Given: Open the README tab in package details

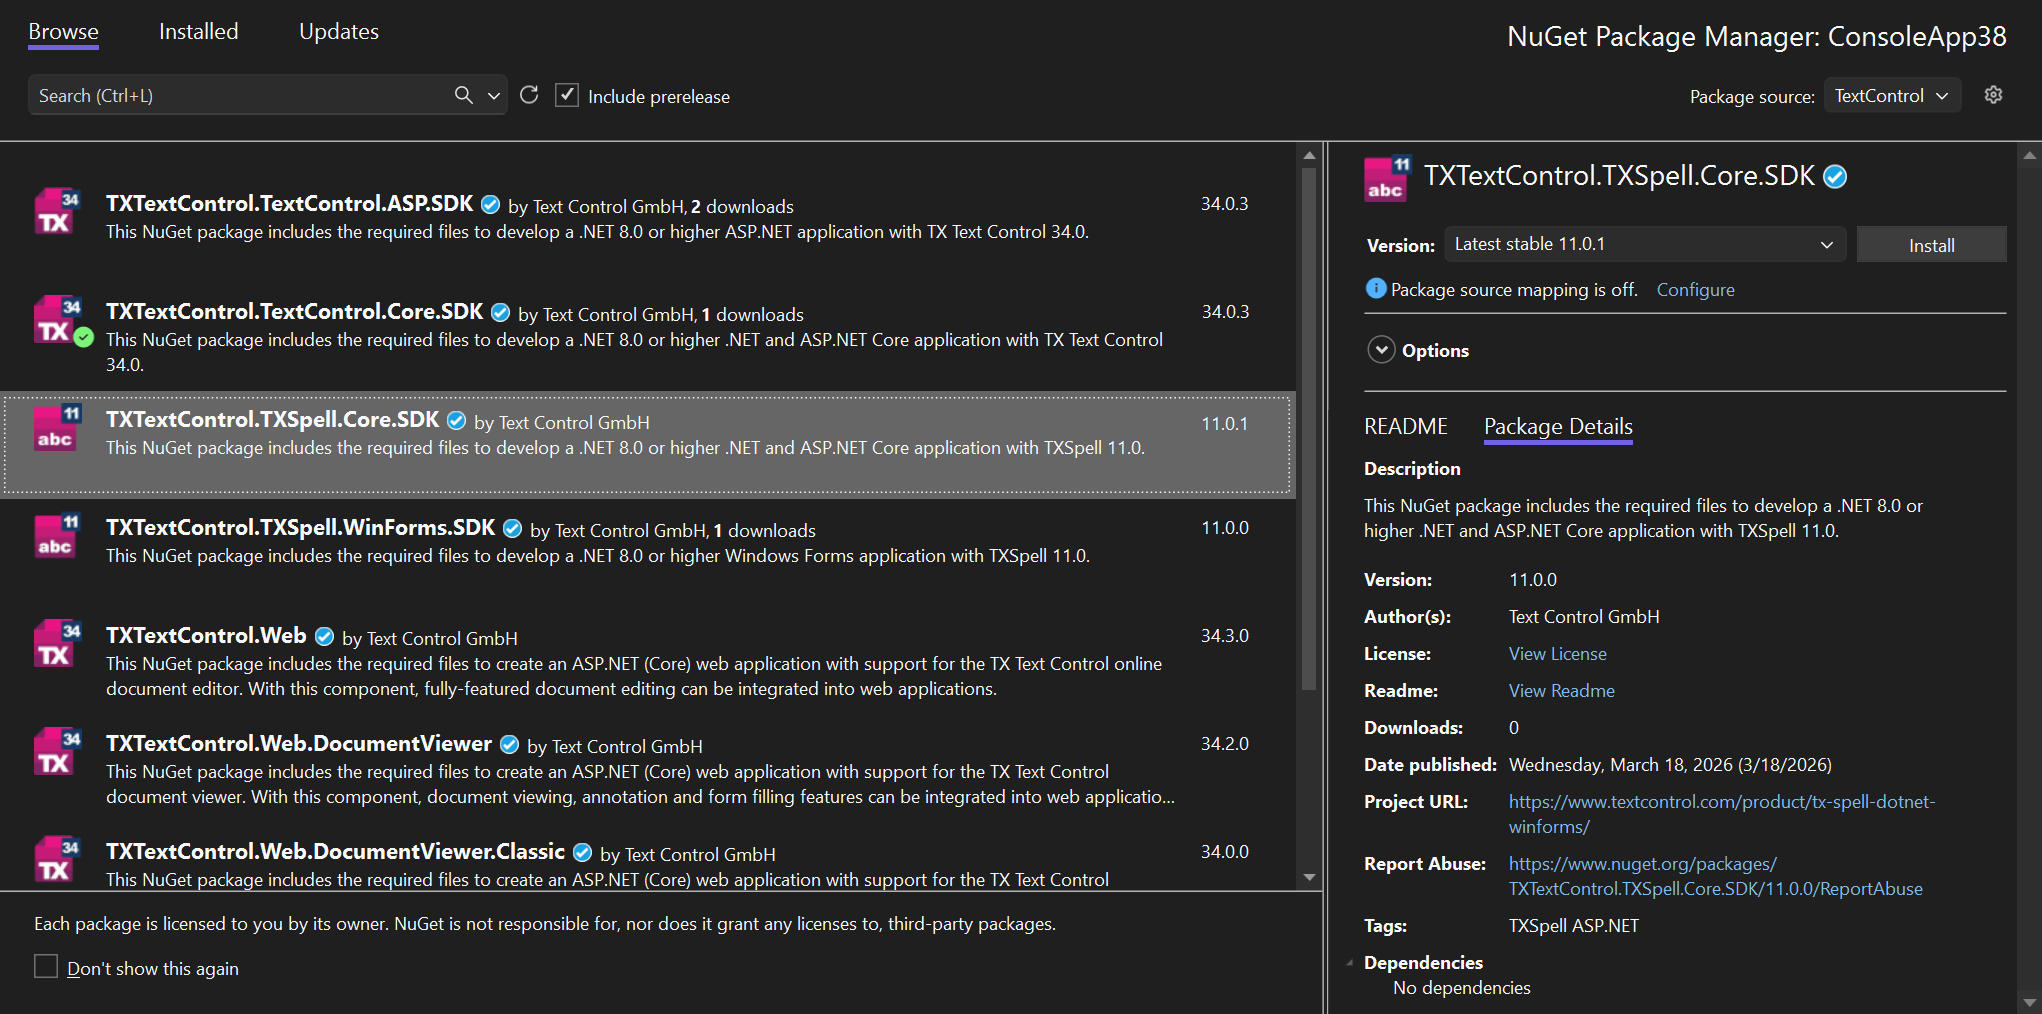Looking at the screenshot, I should tap(1404, 426).
